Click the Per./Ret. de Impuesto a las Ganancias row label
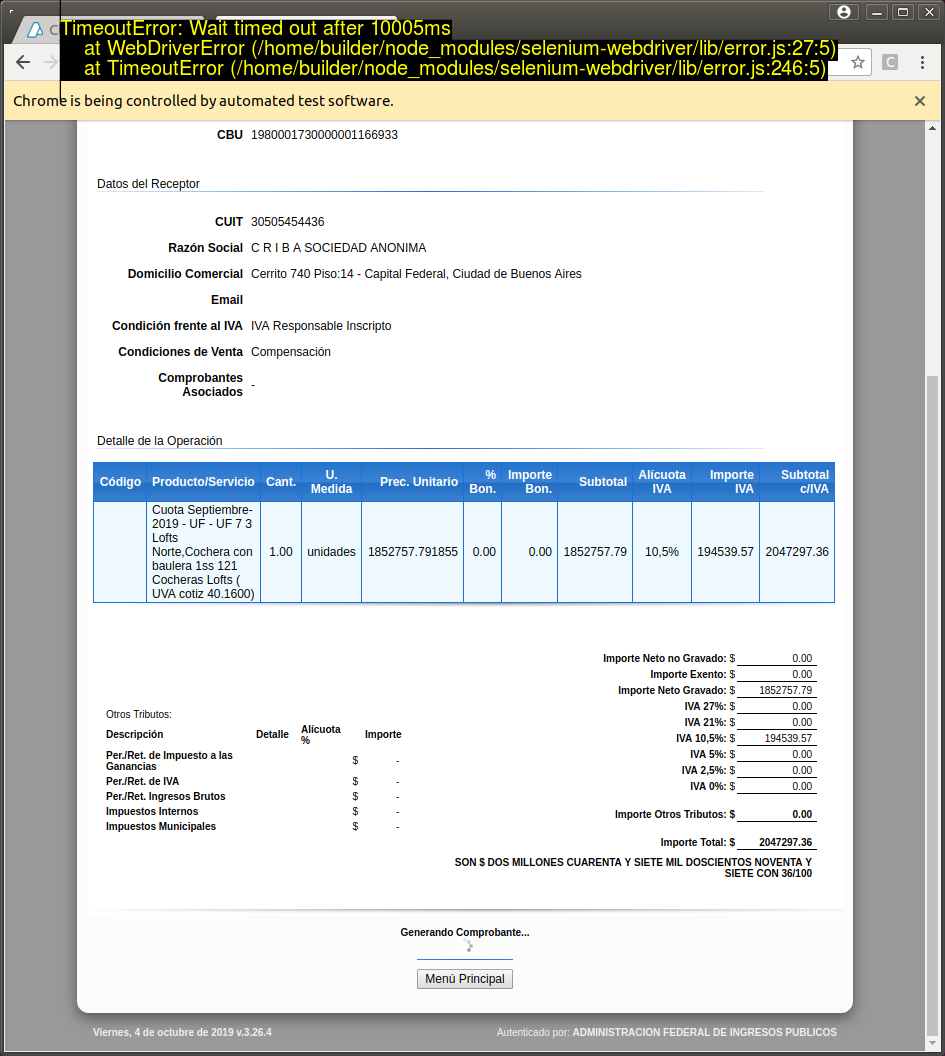Screen dimensions: 945x1056 tap(169, 761)
